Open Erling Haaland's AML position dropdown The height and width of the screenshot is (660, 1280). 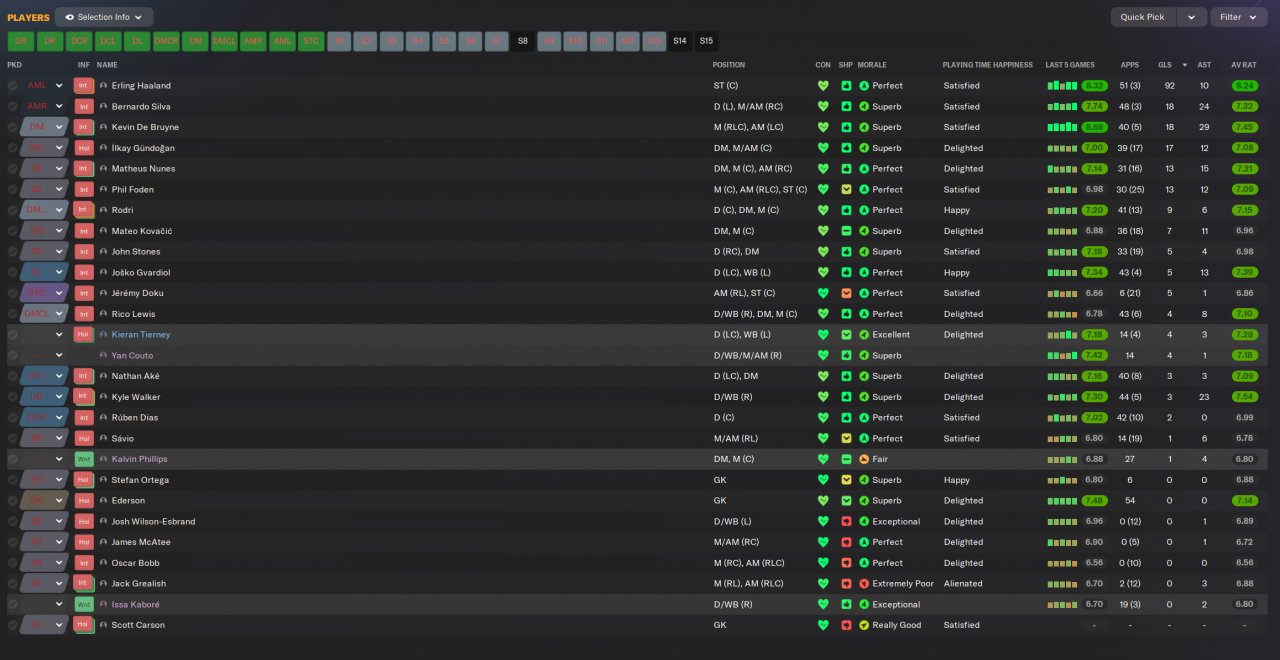[x=44, y=86]
